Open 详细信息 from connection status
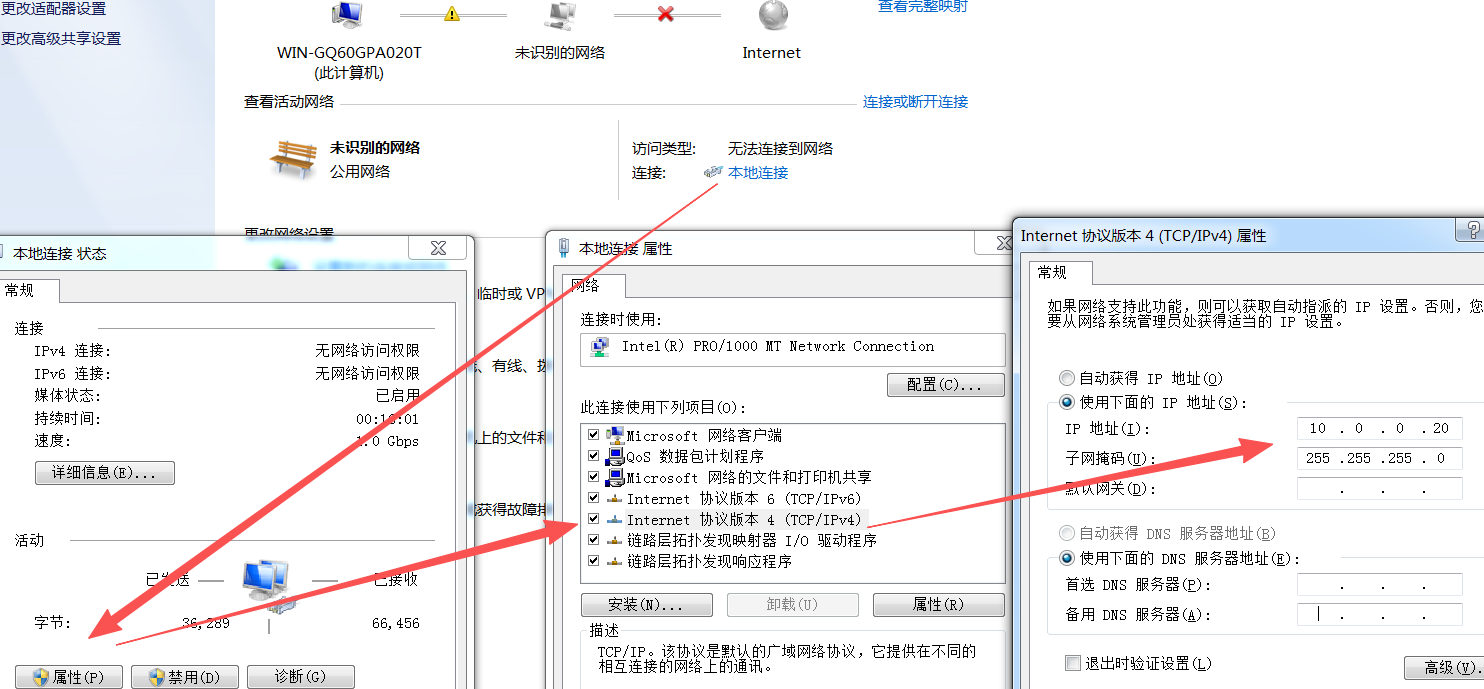This screenshot has width=1484, height=689. [104, 472]
